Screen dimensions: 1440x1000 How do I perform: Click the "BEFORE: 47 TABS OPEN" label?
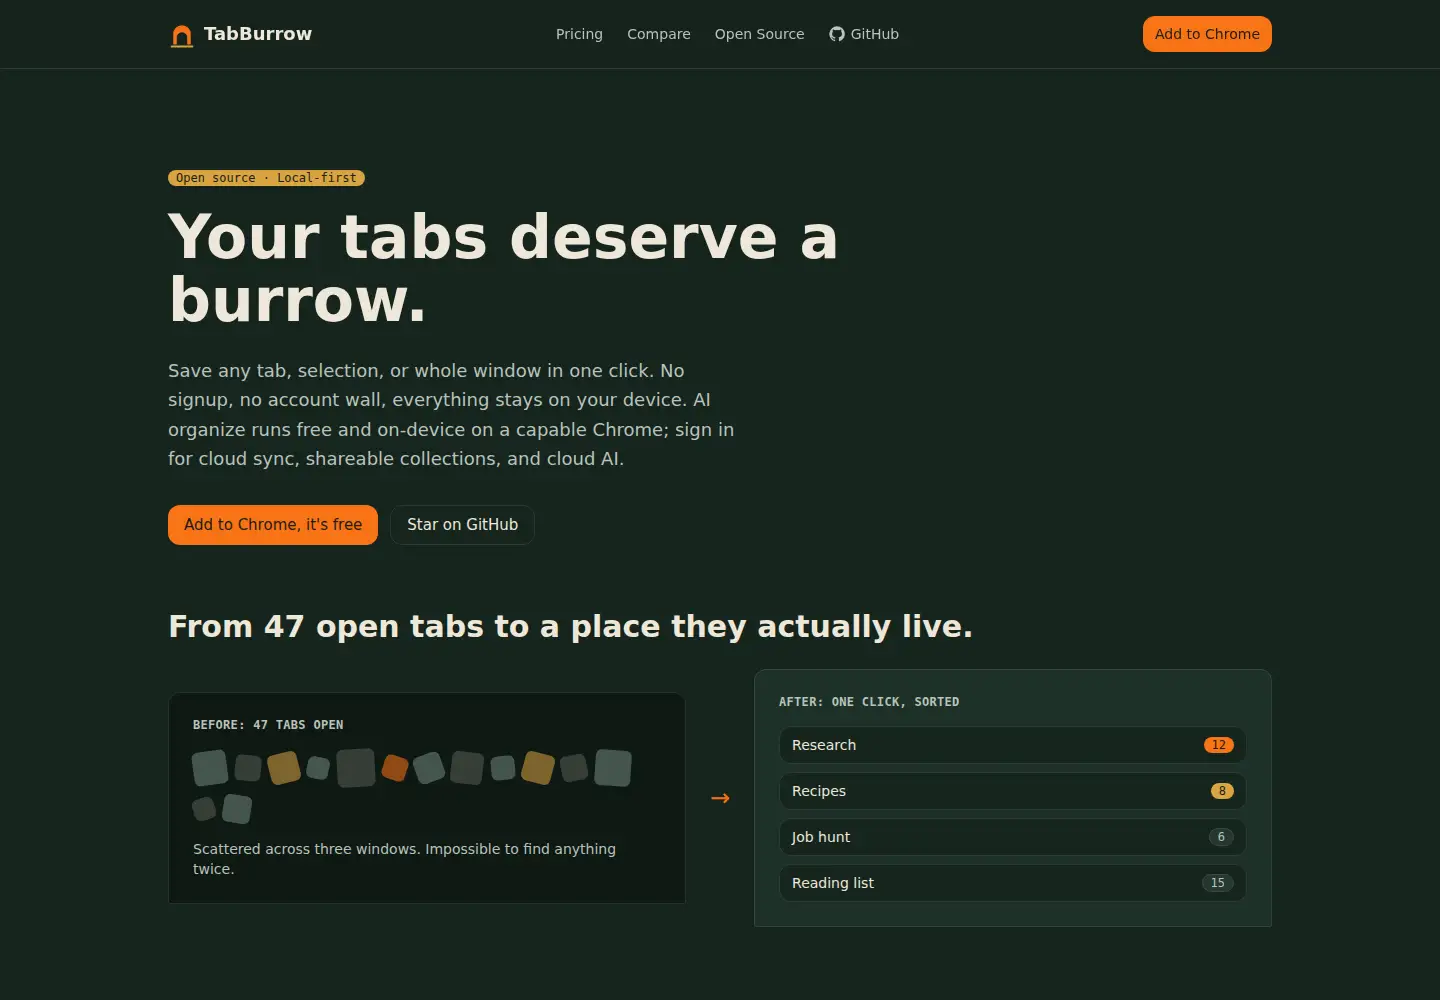coord(268,725)
